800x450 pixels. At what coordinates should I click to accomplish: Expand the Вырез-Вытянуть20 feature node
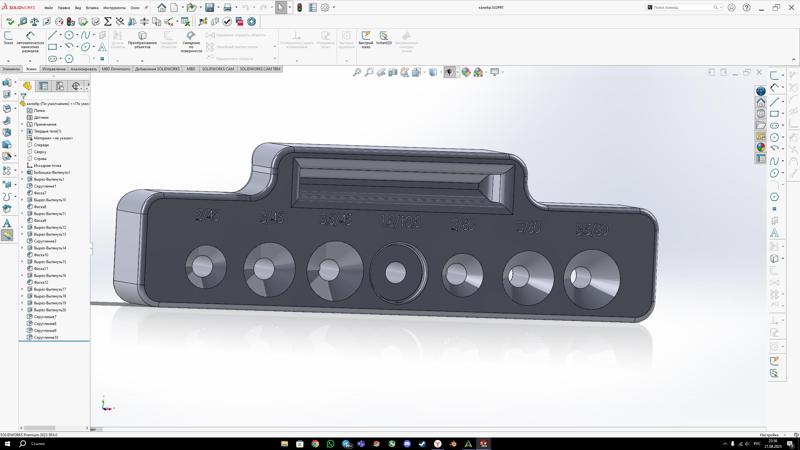(22, 310)
